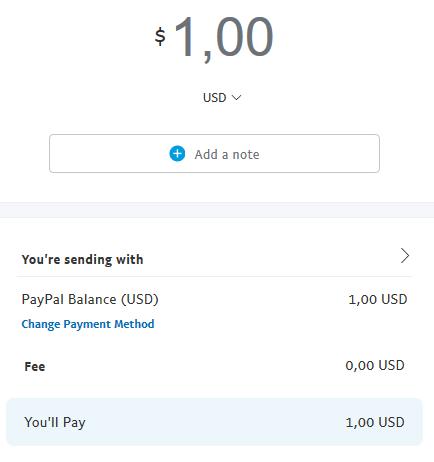
Task: Click the small down chevron after USD
Action: tap(236, 98)
